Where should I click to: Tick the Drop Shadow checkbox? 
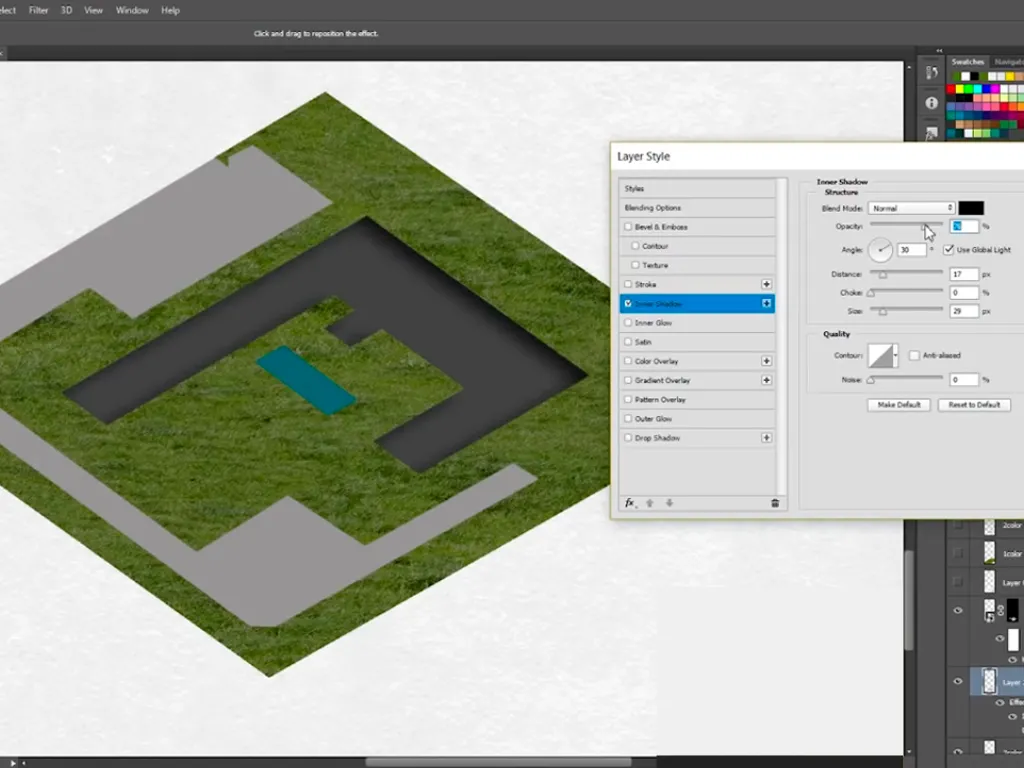tap(628, 438)
